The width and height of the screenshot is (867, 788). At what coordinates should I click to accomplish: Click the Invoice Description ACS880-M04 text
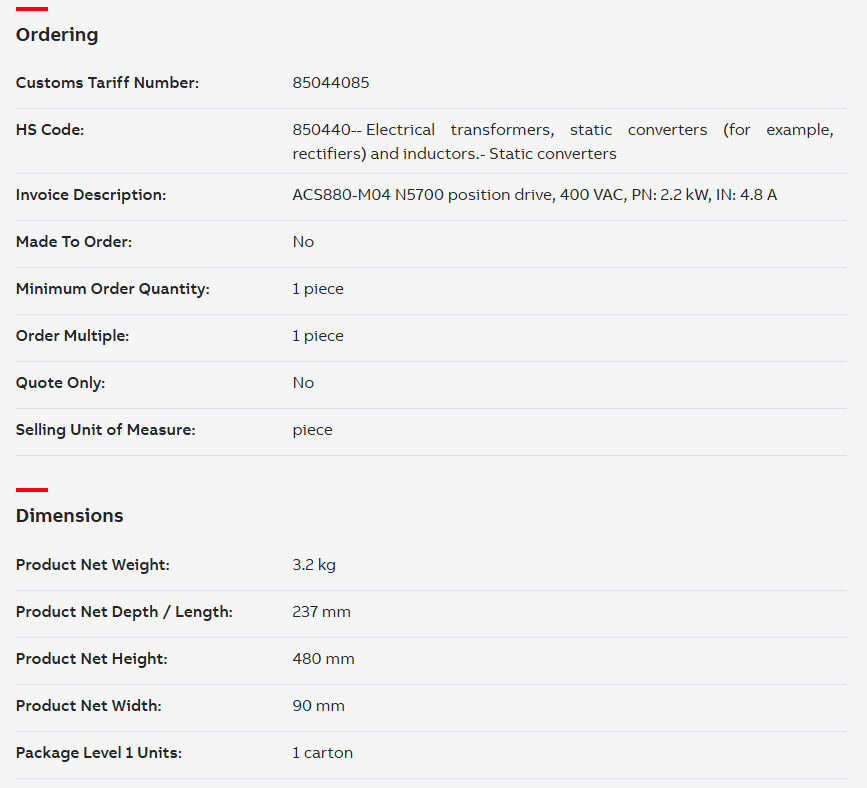(534, 195)
